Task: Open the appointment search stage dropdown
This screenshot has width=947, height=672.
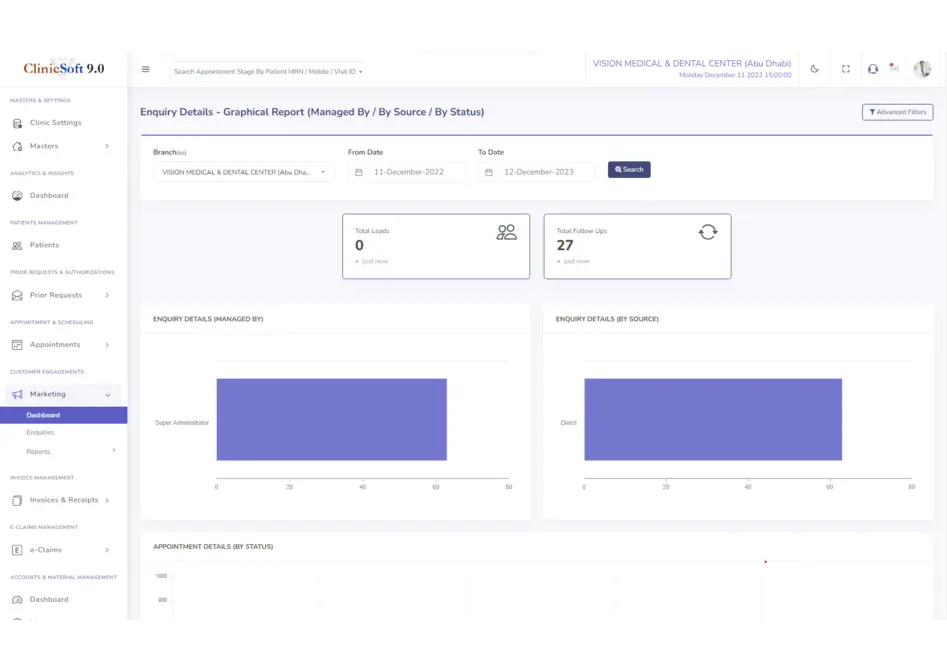Action: click(x=268, y=71)
